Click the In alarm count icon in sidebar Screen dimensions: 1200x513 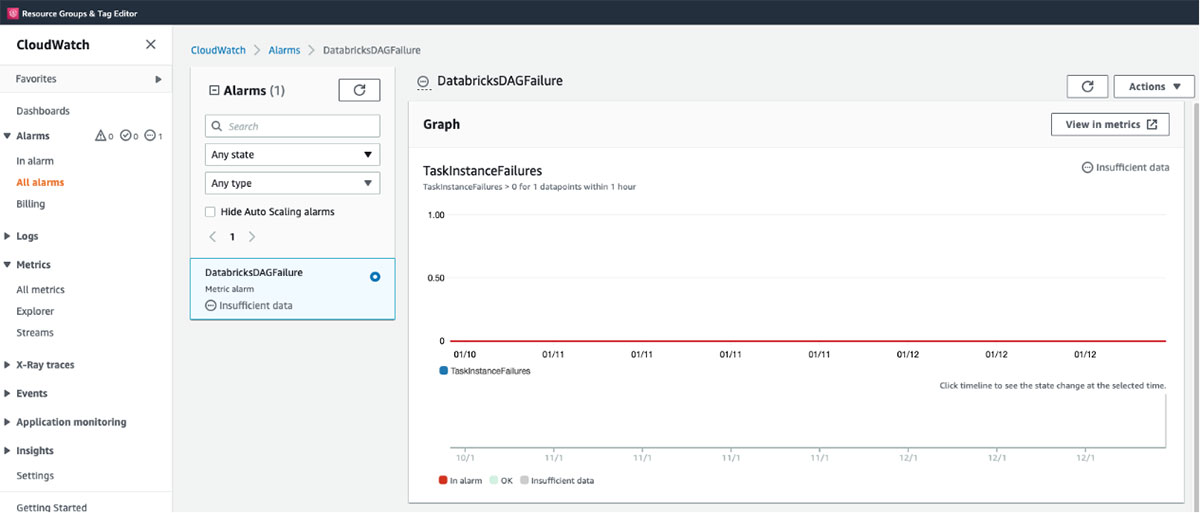point(100,136)
